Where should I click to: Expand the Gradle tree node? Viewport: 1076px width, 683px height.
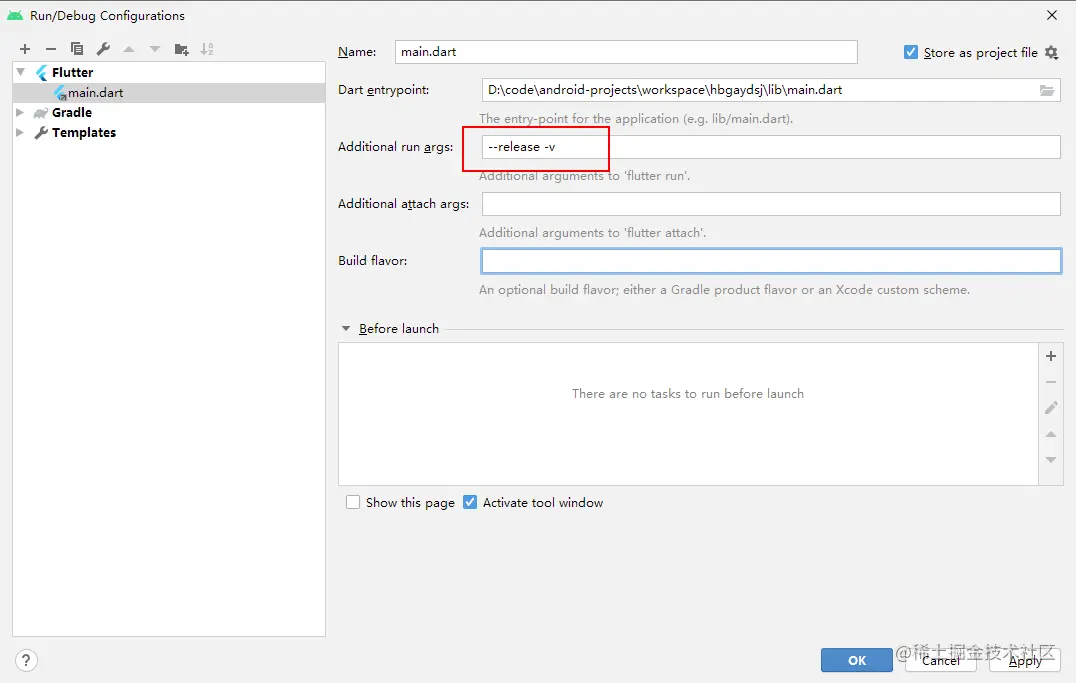point(21,113)
